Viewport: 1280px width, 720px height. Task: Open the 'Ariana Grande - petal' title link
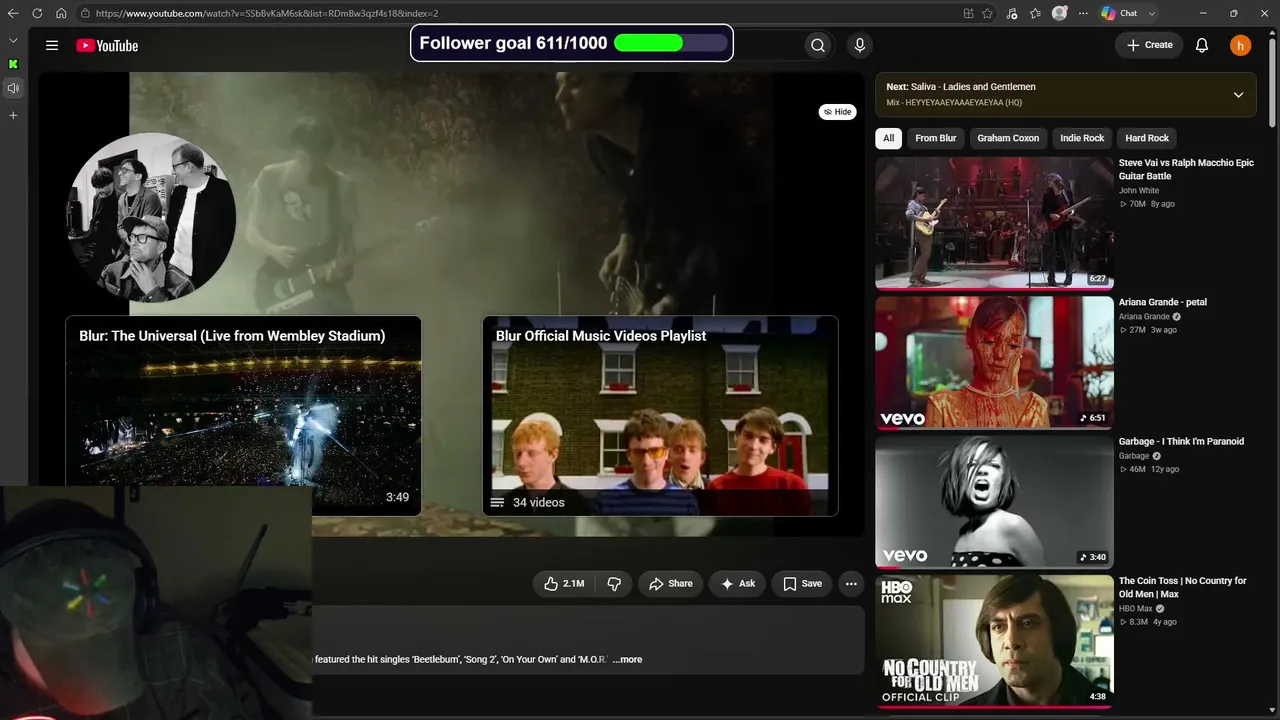tap(1163, 302)
